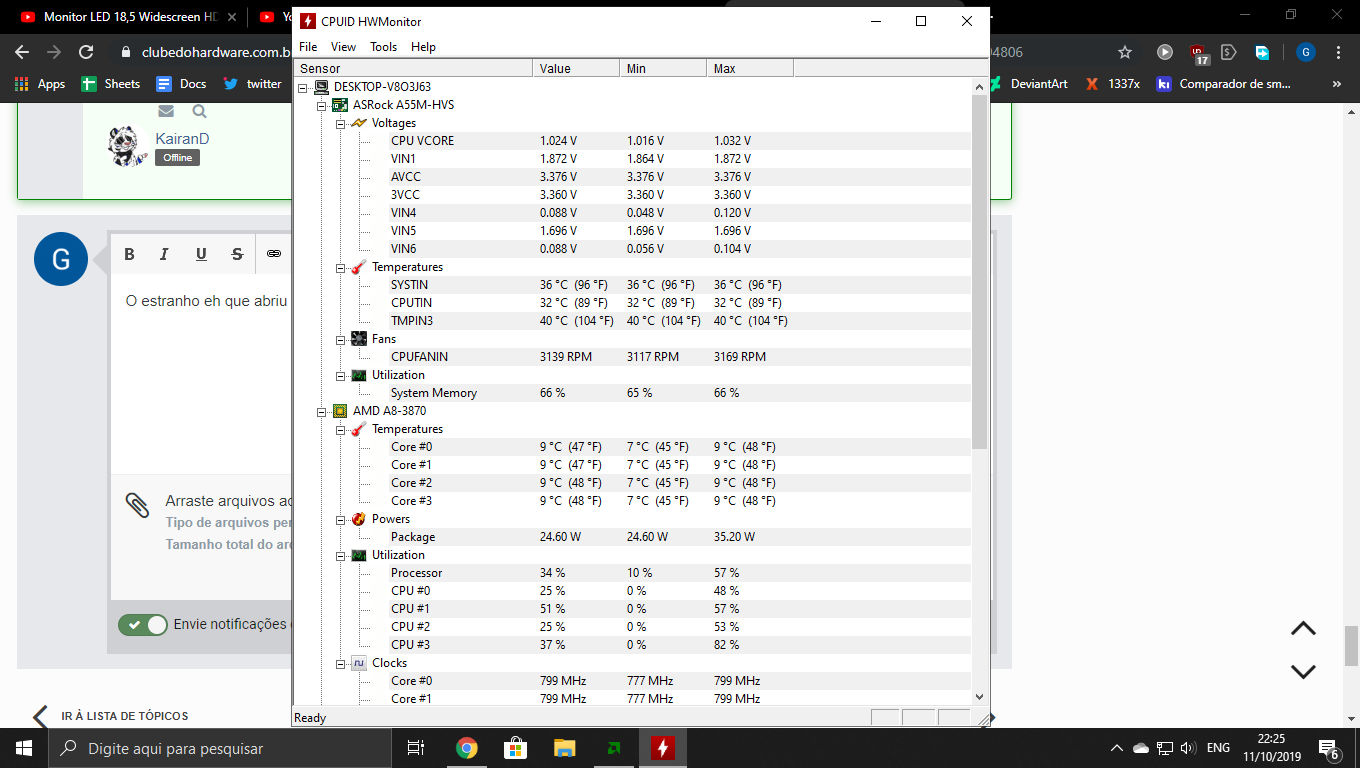1360x768 pixels.
Task: Click the 3139 RPM value
Action: [x=566, y=357]
